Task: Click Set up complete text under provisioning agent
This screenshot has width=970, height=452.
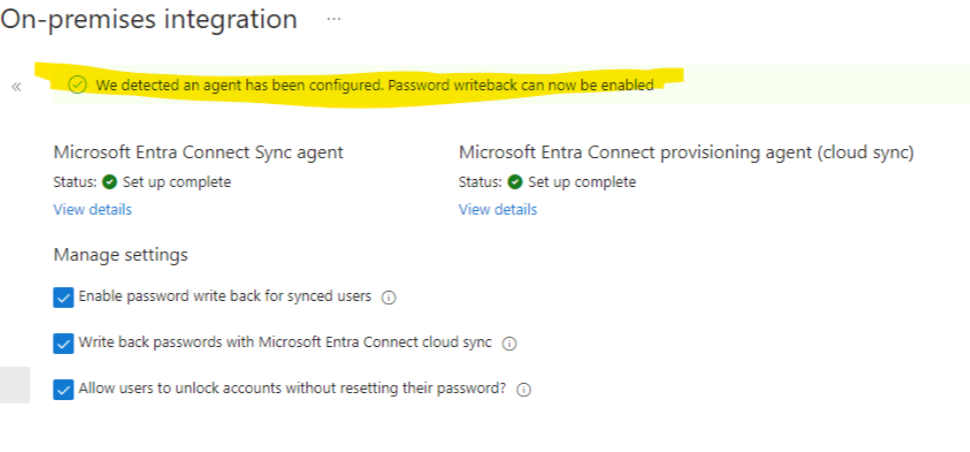Action: click(x=582, y=182)
